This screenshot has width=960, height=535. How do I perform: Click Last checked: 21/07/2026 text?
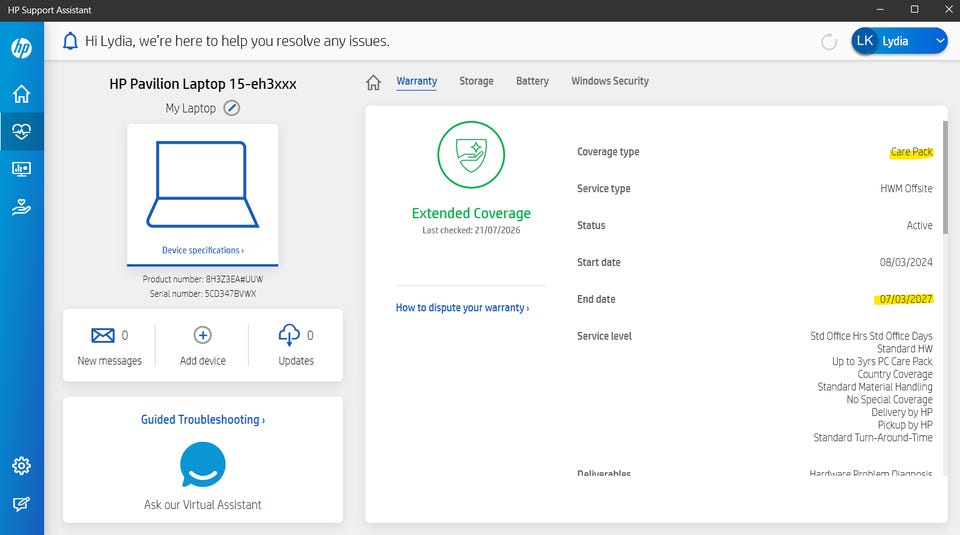[471, 230]
